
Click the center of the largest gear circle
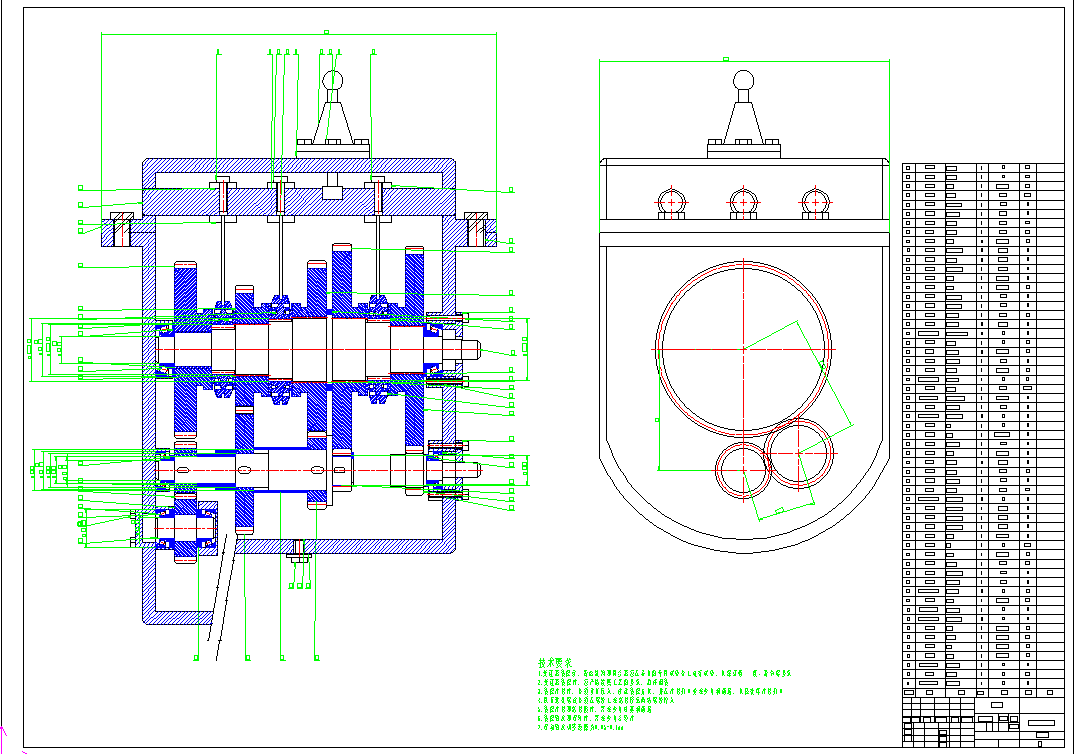point(743,347)
